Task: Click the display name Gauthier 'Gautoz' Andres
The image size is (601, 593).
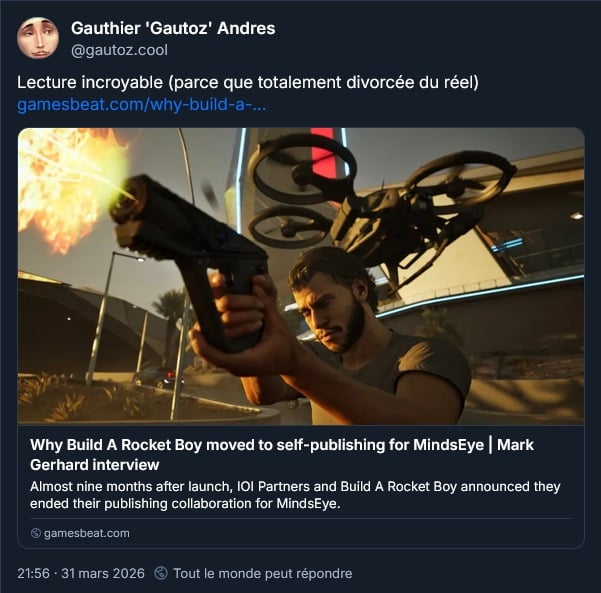Action: [173, 28]
